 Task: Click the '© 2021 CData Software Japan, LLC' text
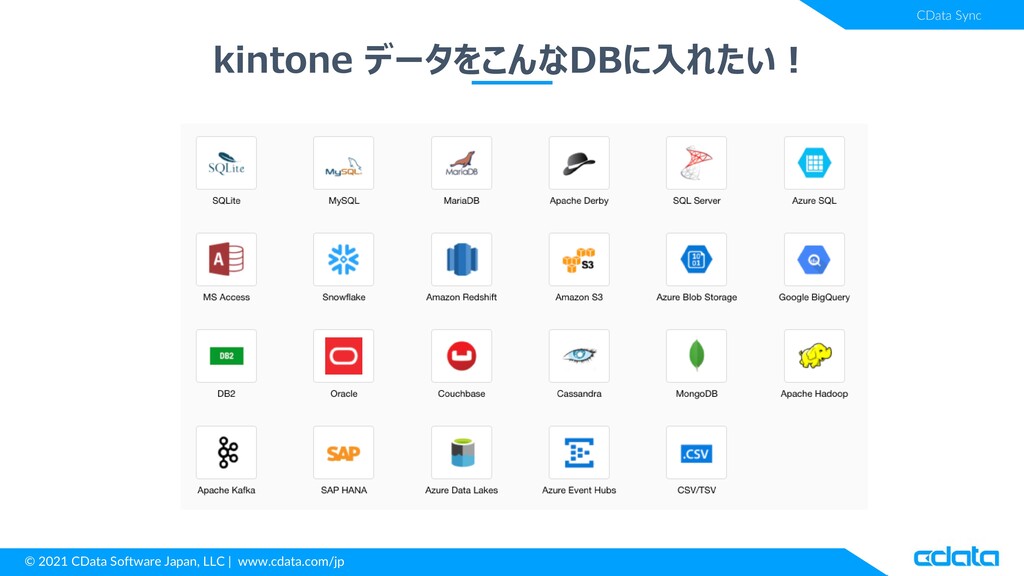[x=124, y=561]
